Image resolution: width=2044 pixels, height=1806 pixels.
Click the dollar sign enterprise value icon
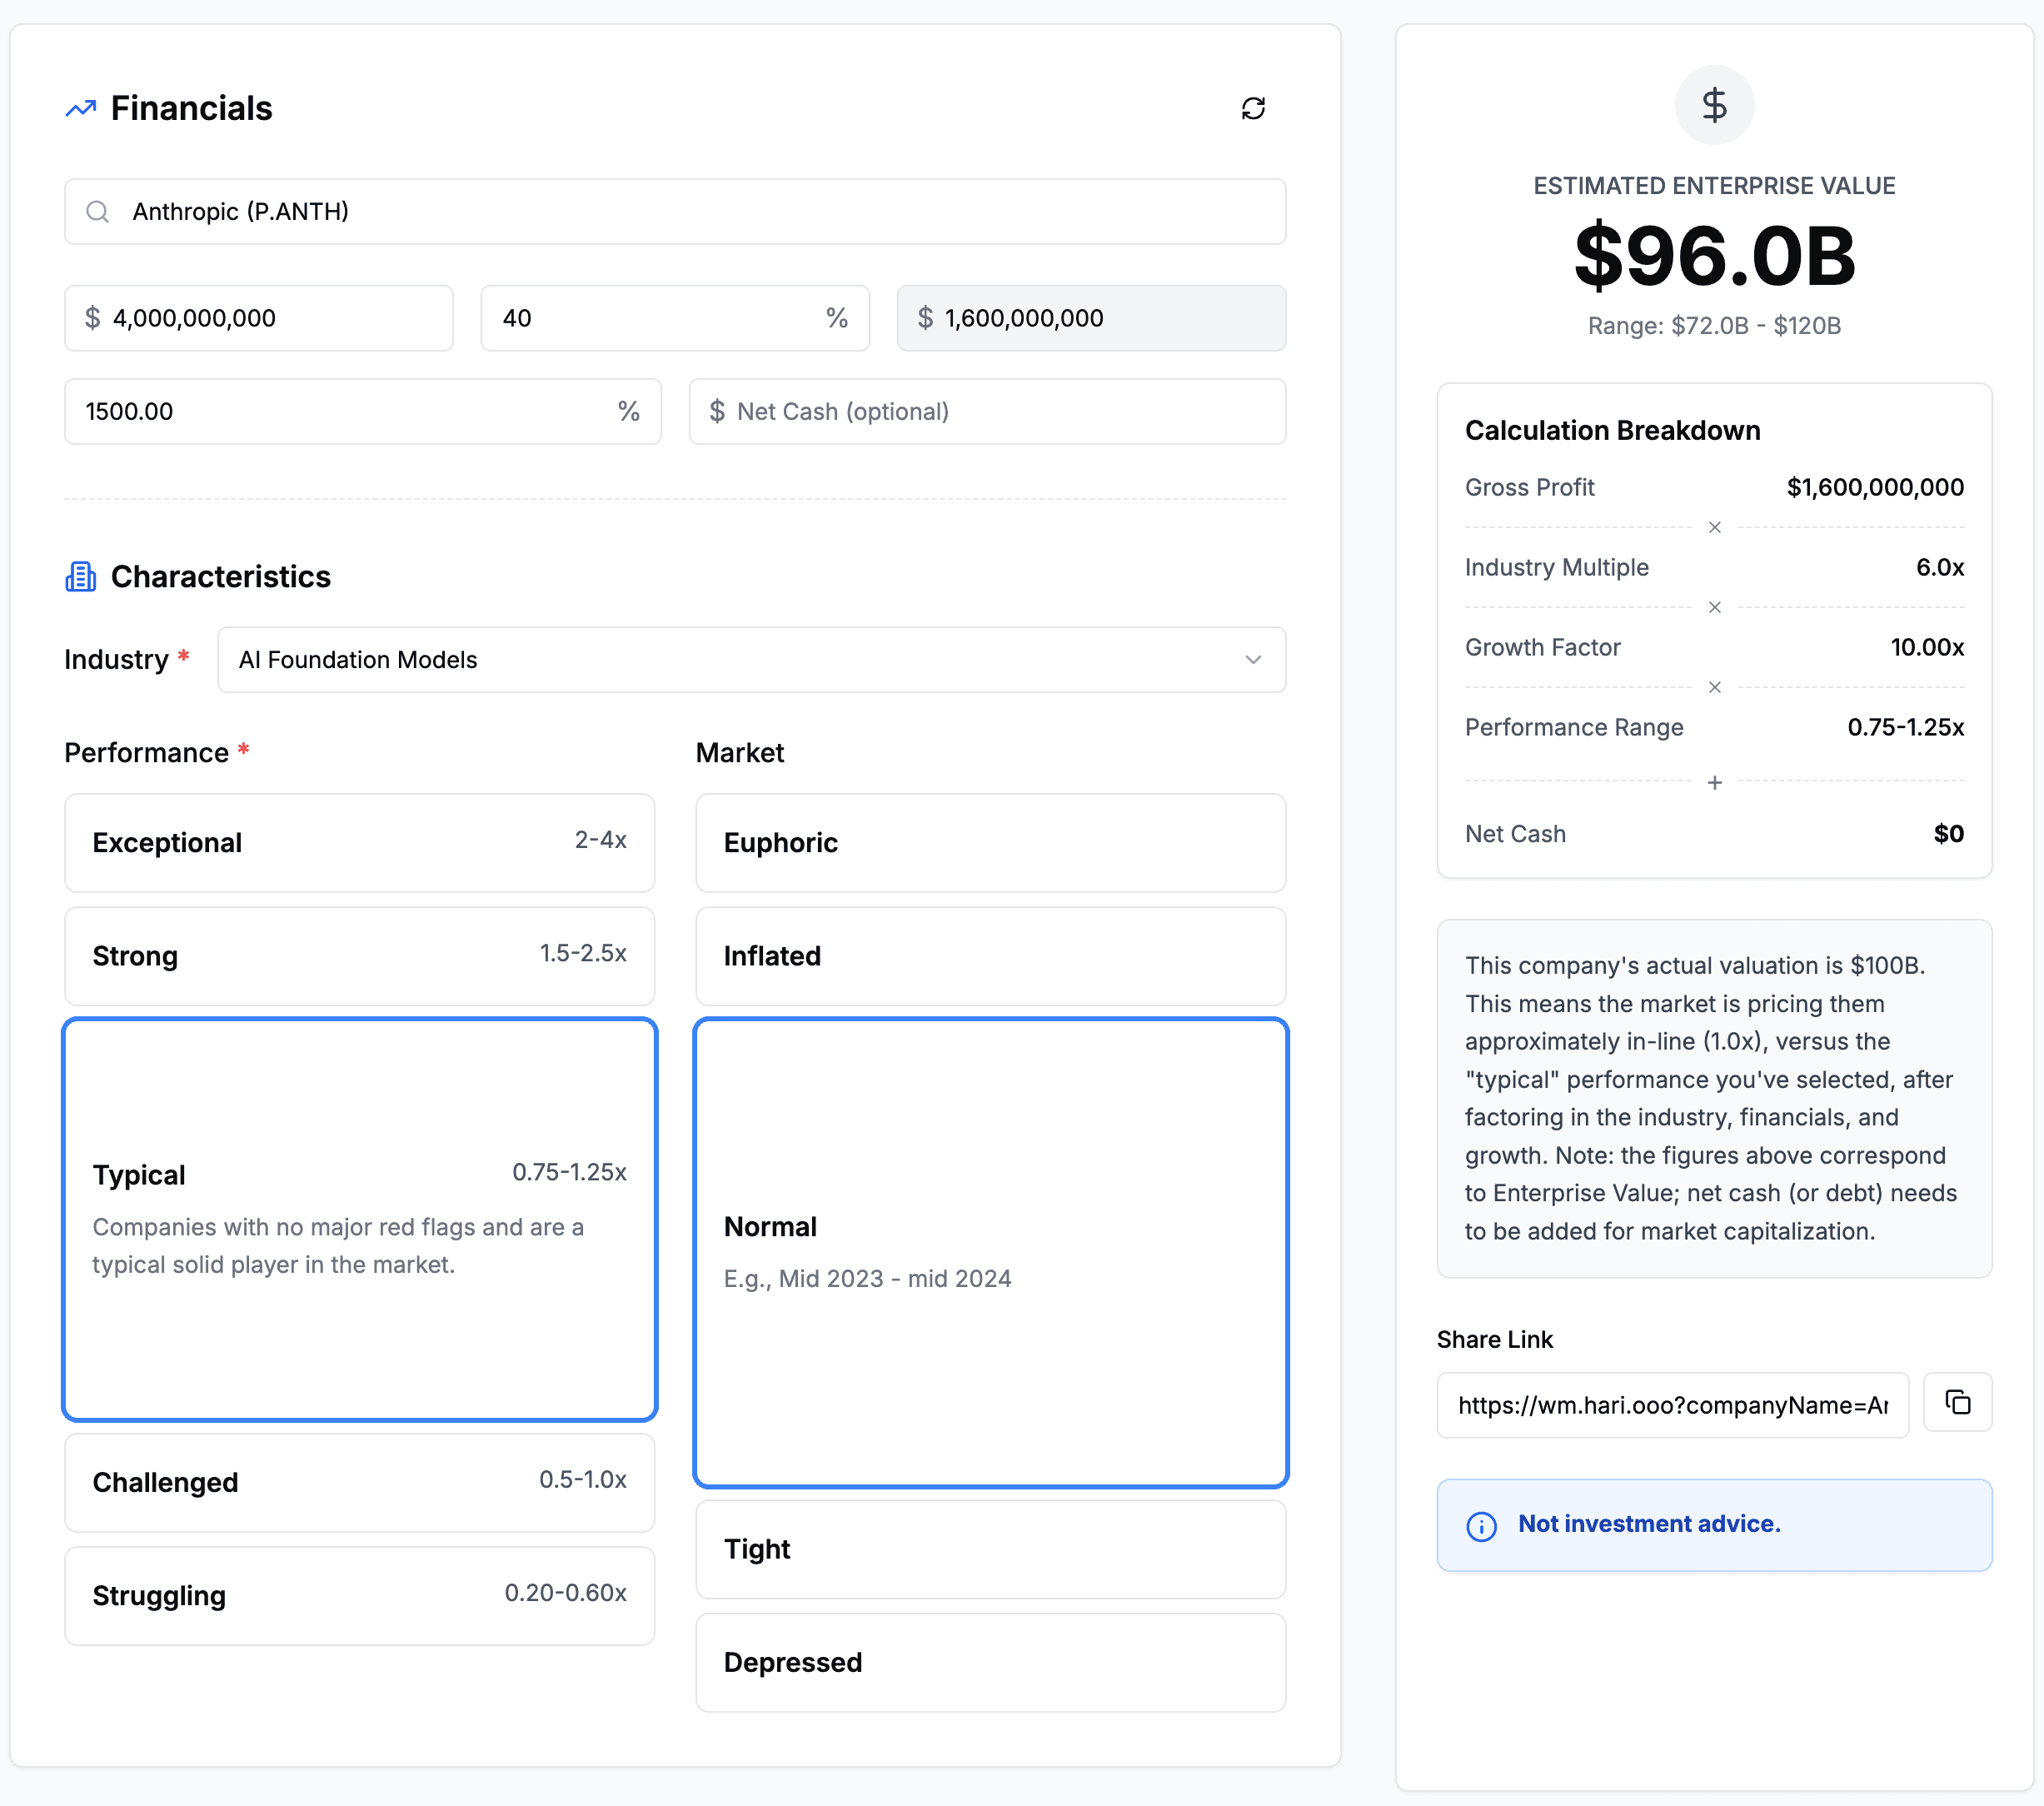1713,105
